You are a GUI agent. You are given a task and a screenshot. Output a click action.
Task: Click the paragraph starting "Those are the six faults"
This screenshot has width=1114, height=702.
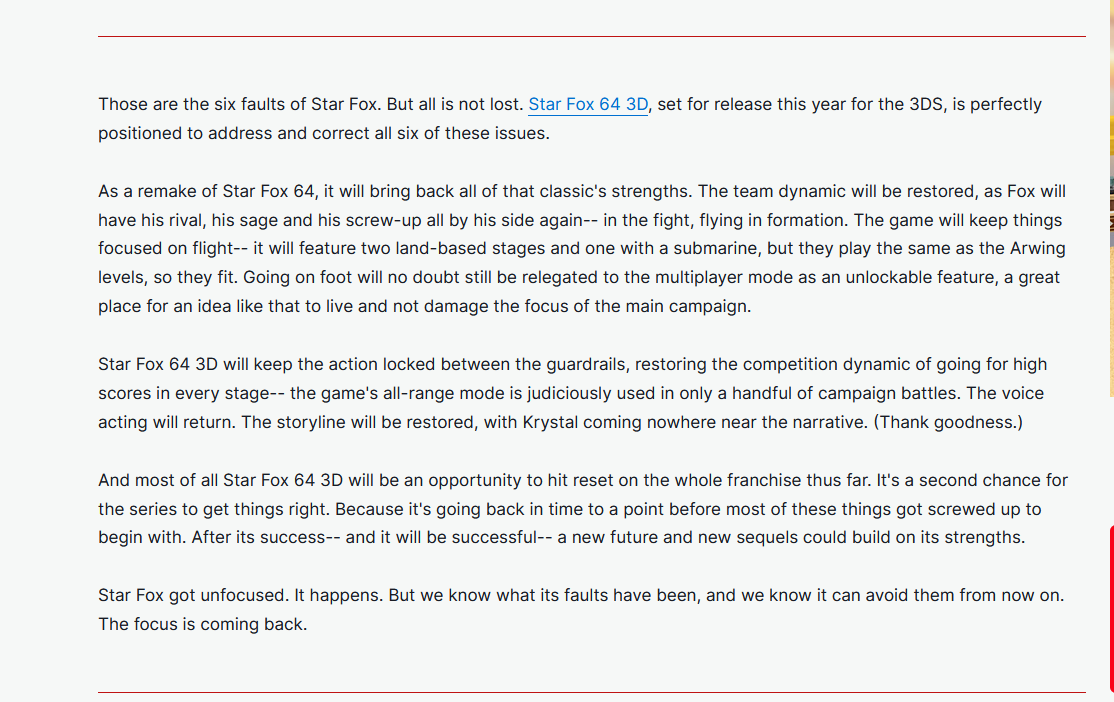coord(570,119)
